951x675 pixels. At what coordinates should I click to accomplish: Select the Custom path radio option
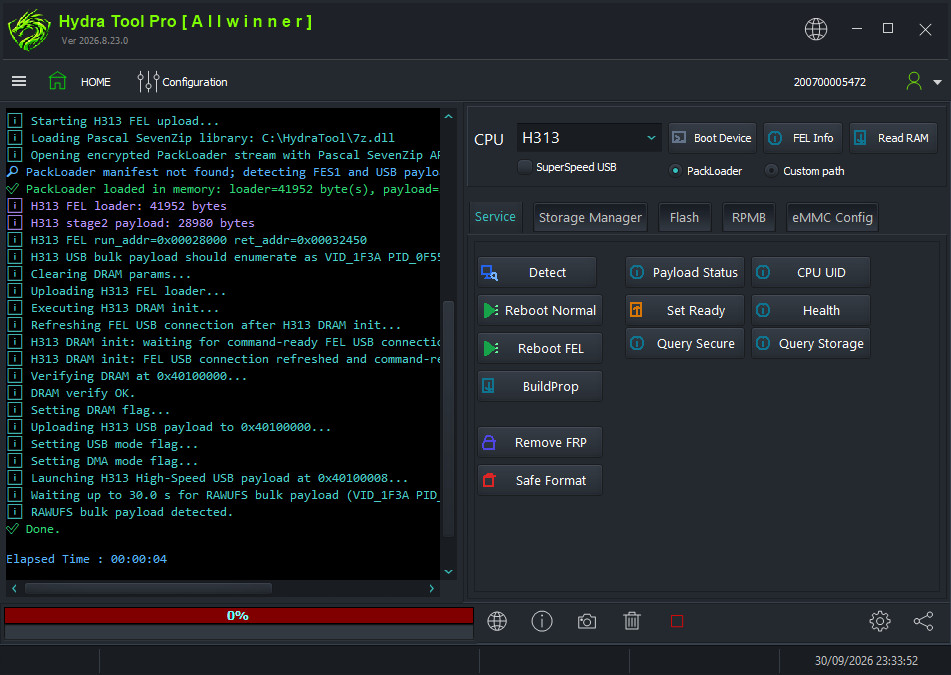tap(771, 171)
